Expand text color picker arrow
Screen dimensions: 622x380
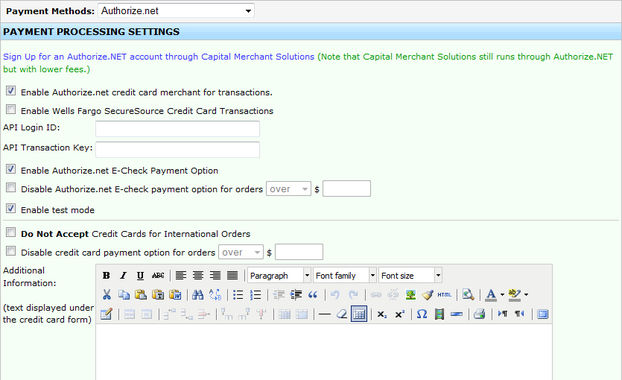[x=502, y=294]
